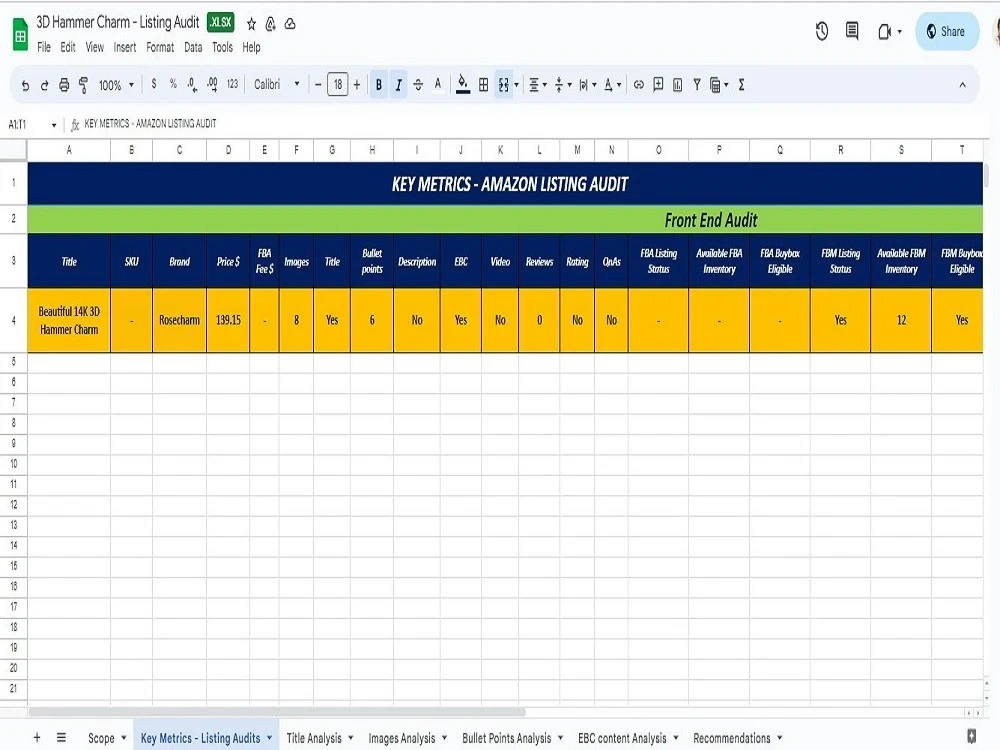Open text wrapping dropdown

point(587,85)
